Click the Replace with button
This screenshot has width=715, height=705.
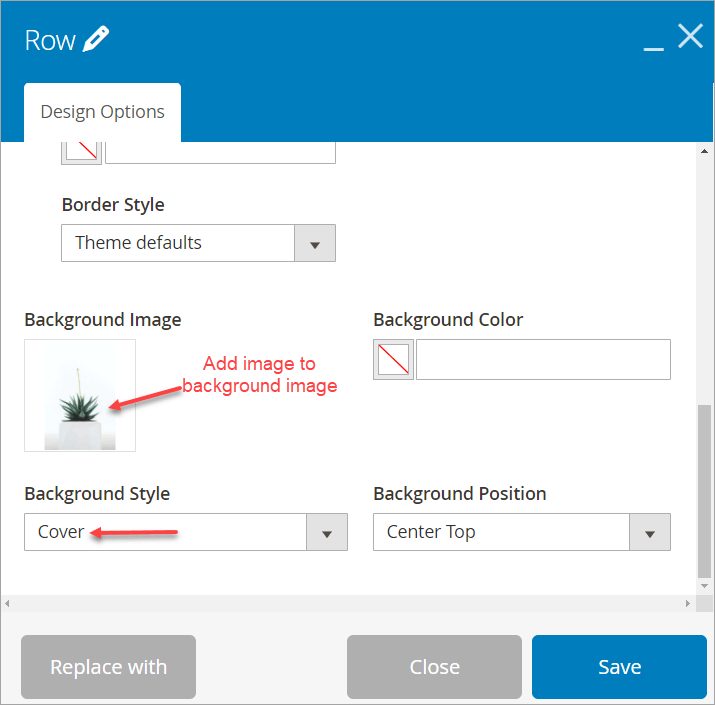[x=109, y=667]
